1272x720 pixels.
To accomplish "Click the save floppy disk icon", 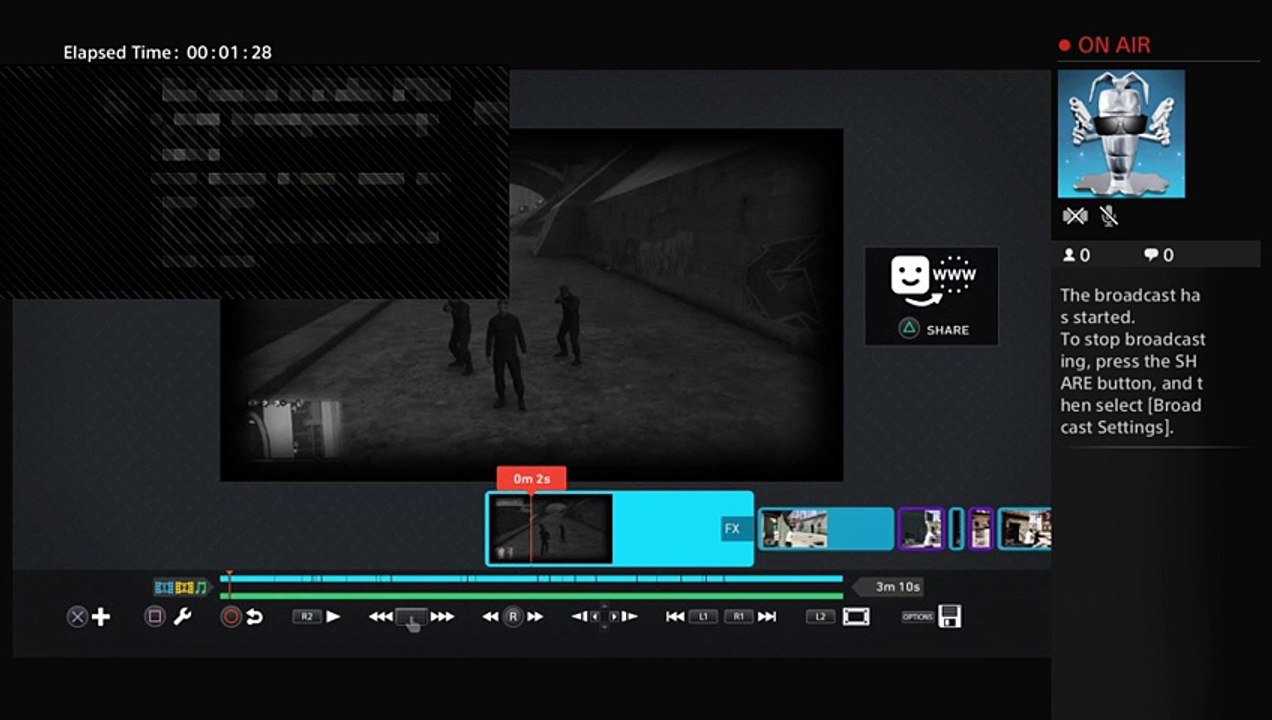I will [950, 616].
